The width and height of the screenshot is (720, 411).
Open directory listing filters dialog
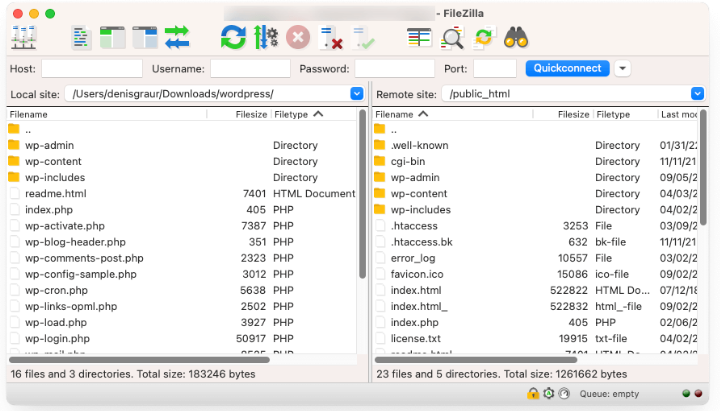coord(419,37)
